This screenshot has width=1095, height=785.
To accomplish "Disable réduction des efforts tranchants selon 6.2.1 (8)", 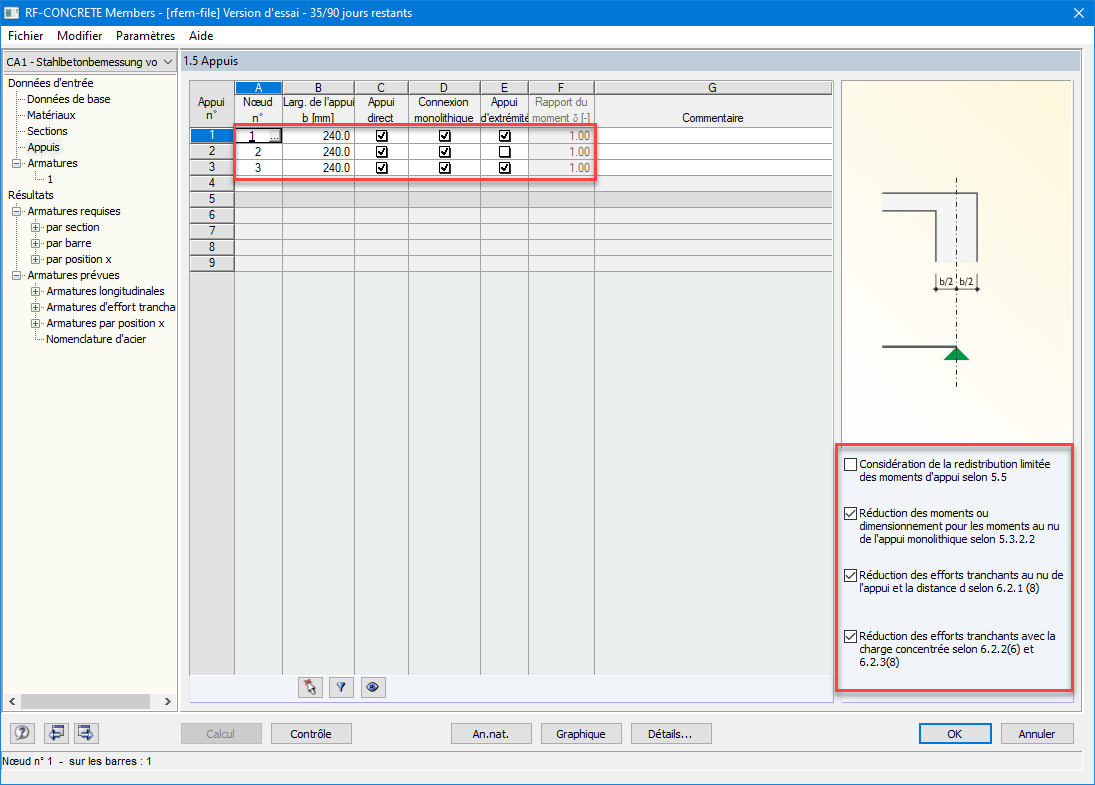I will pos(851,575).
